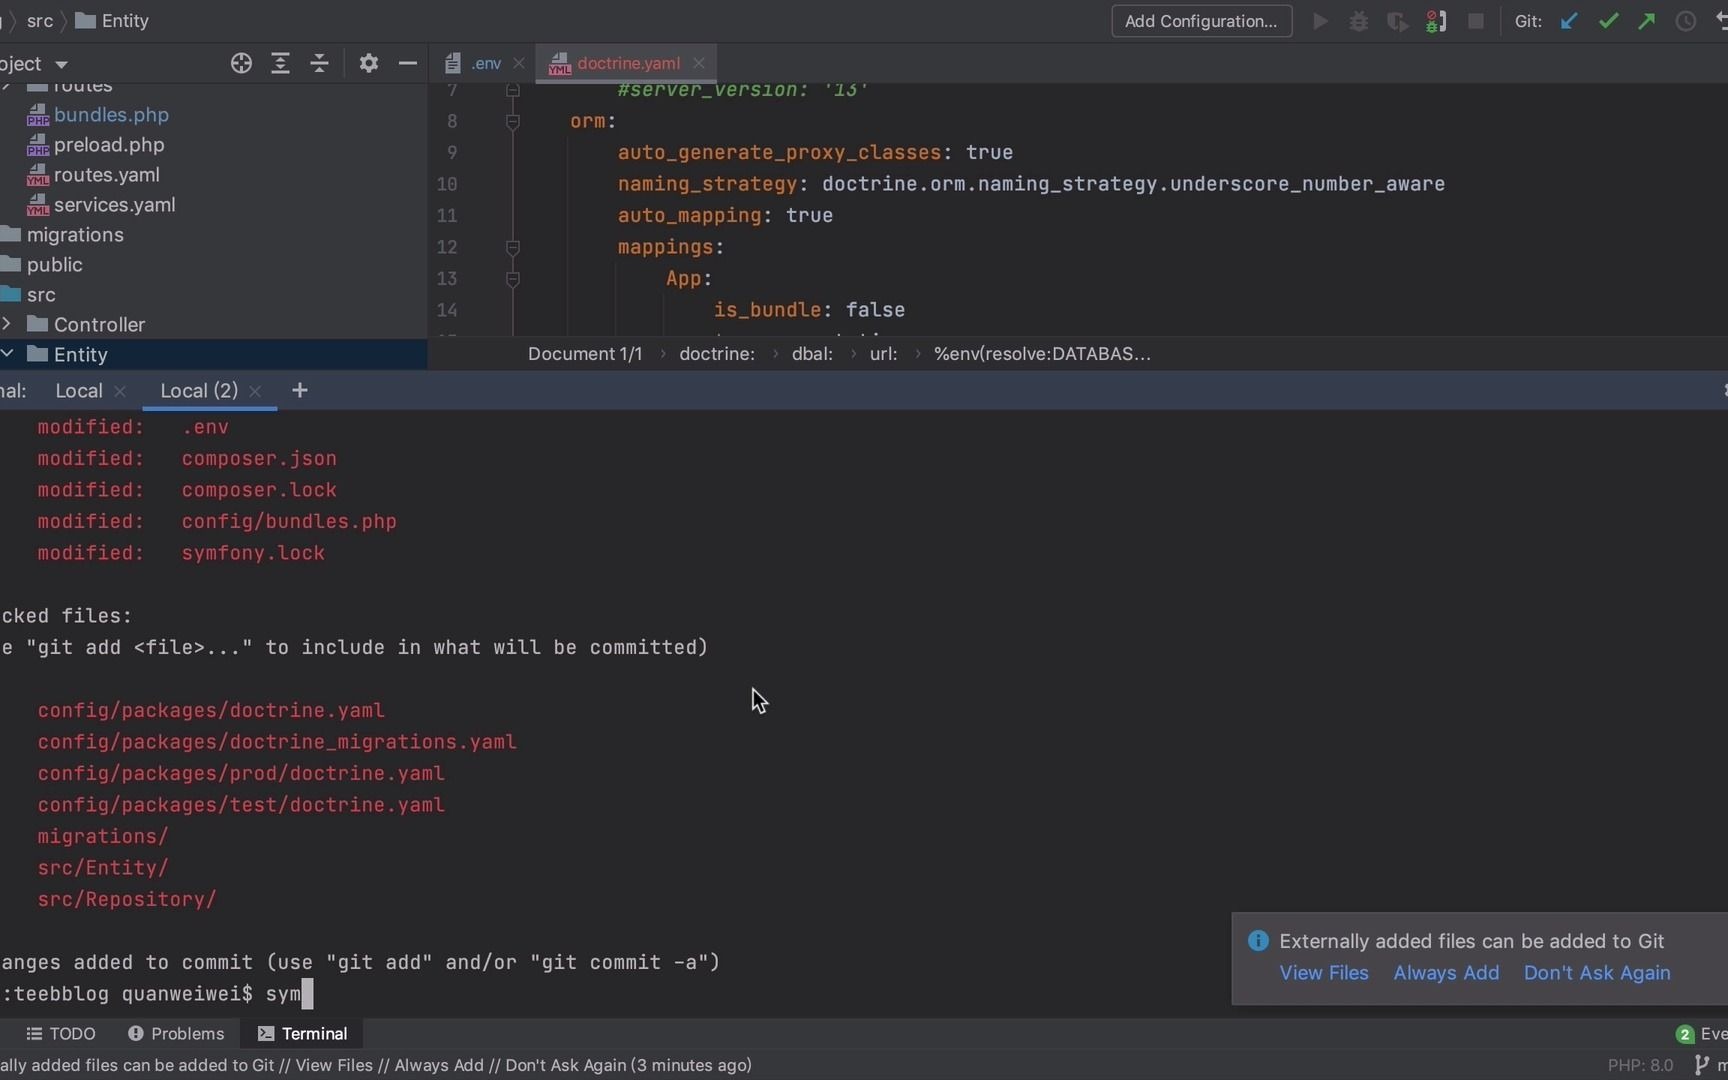
Task: Run the application with the Run icon
Action: [x=1320, y=21]
